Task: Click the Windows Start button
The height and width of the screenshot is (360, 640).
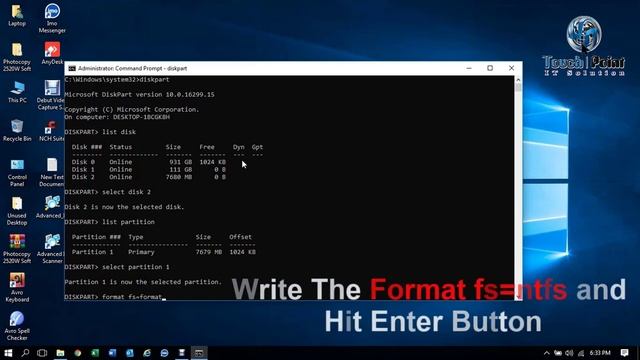Action: pyautogui.click(x=8, y=353)
